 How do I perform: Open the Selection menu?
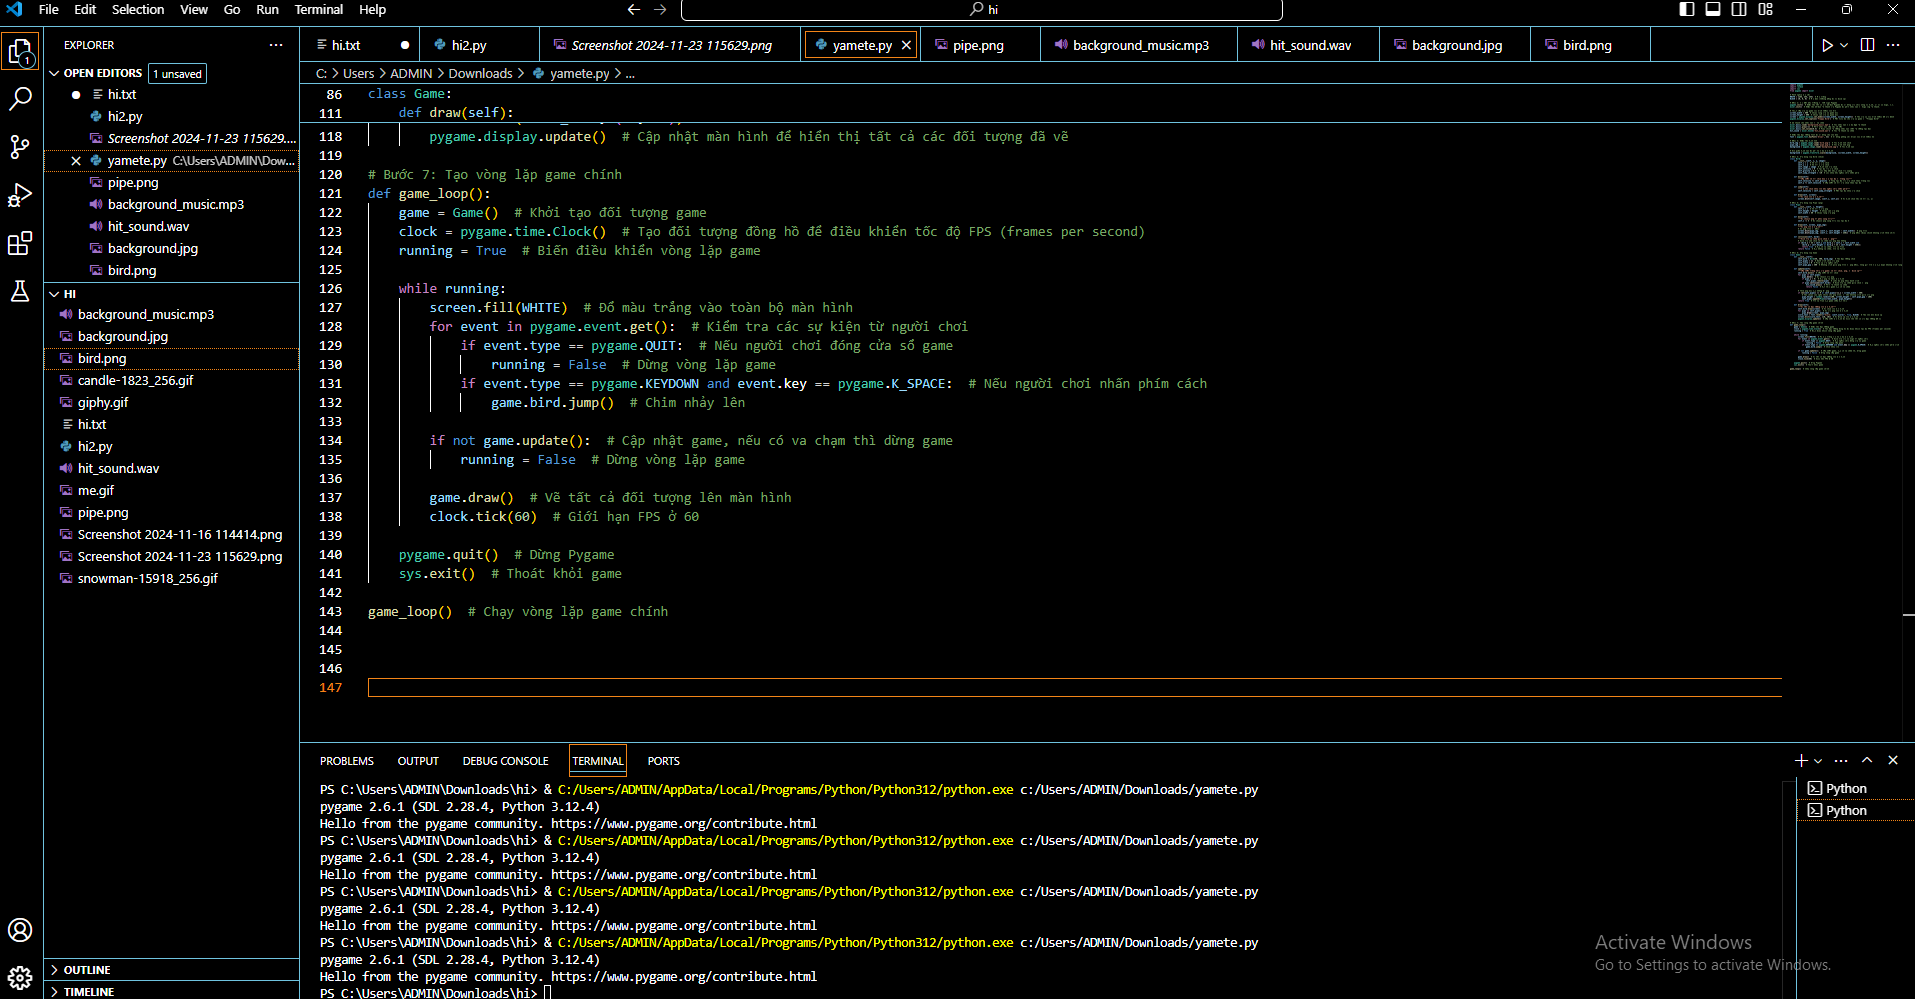click(x=138, y=9)
